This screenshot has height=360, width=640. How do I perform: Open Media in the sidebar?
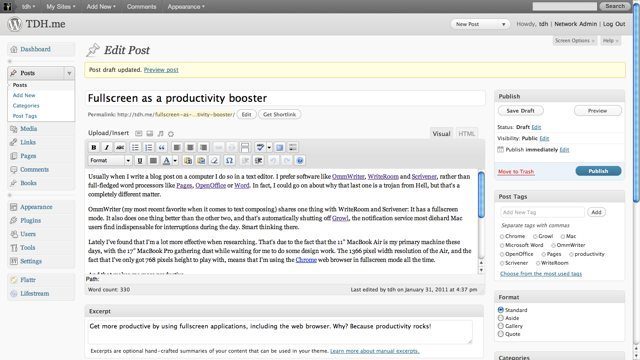[29, 129]
